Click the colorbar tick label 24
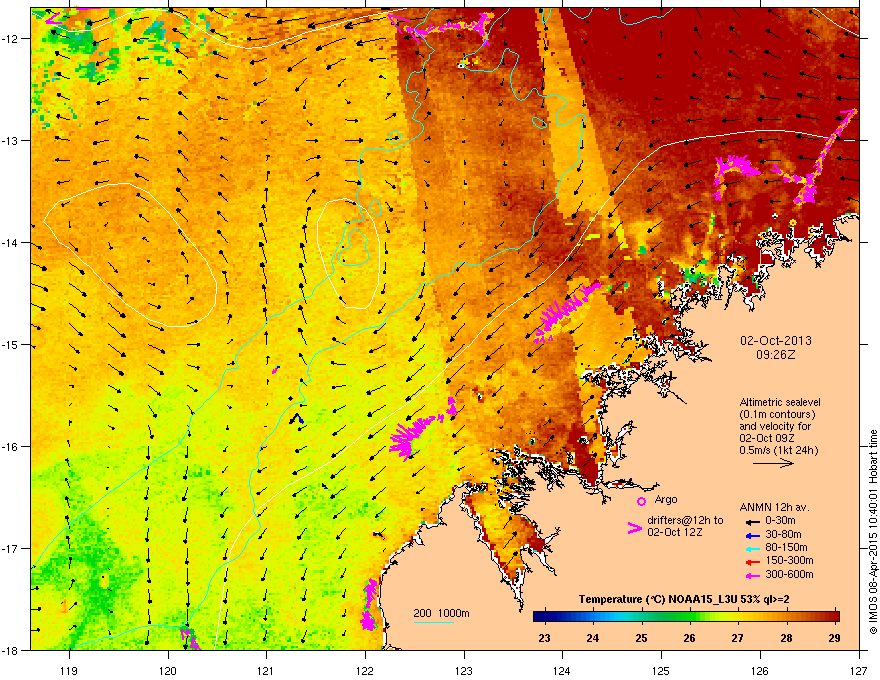880x680 pixels. [x=593, y=638]
